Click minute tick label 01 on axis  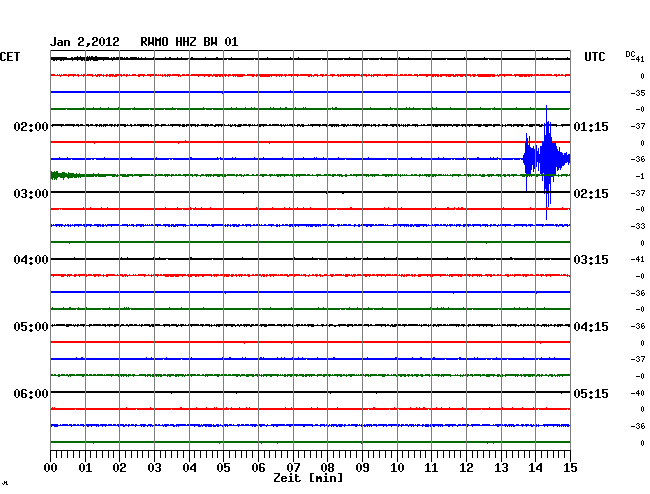[85, 467]
